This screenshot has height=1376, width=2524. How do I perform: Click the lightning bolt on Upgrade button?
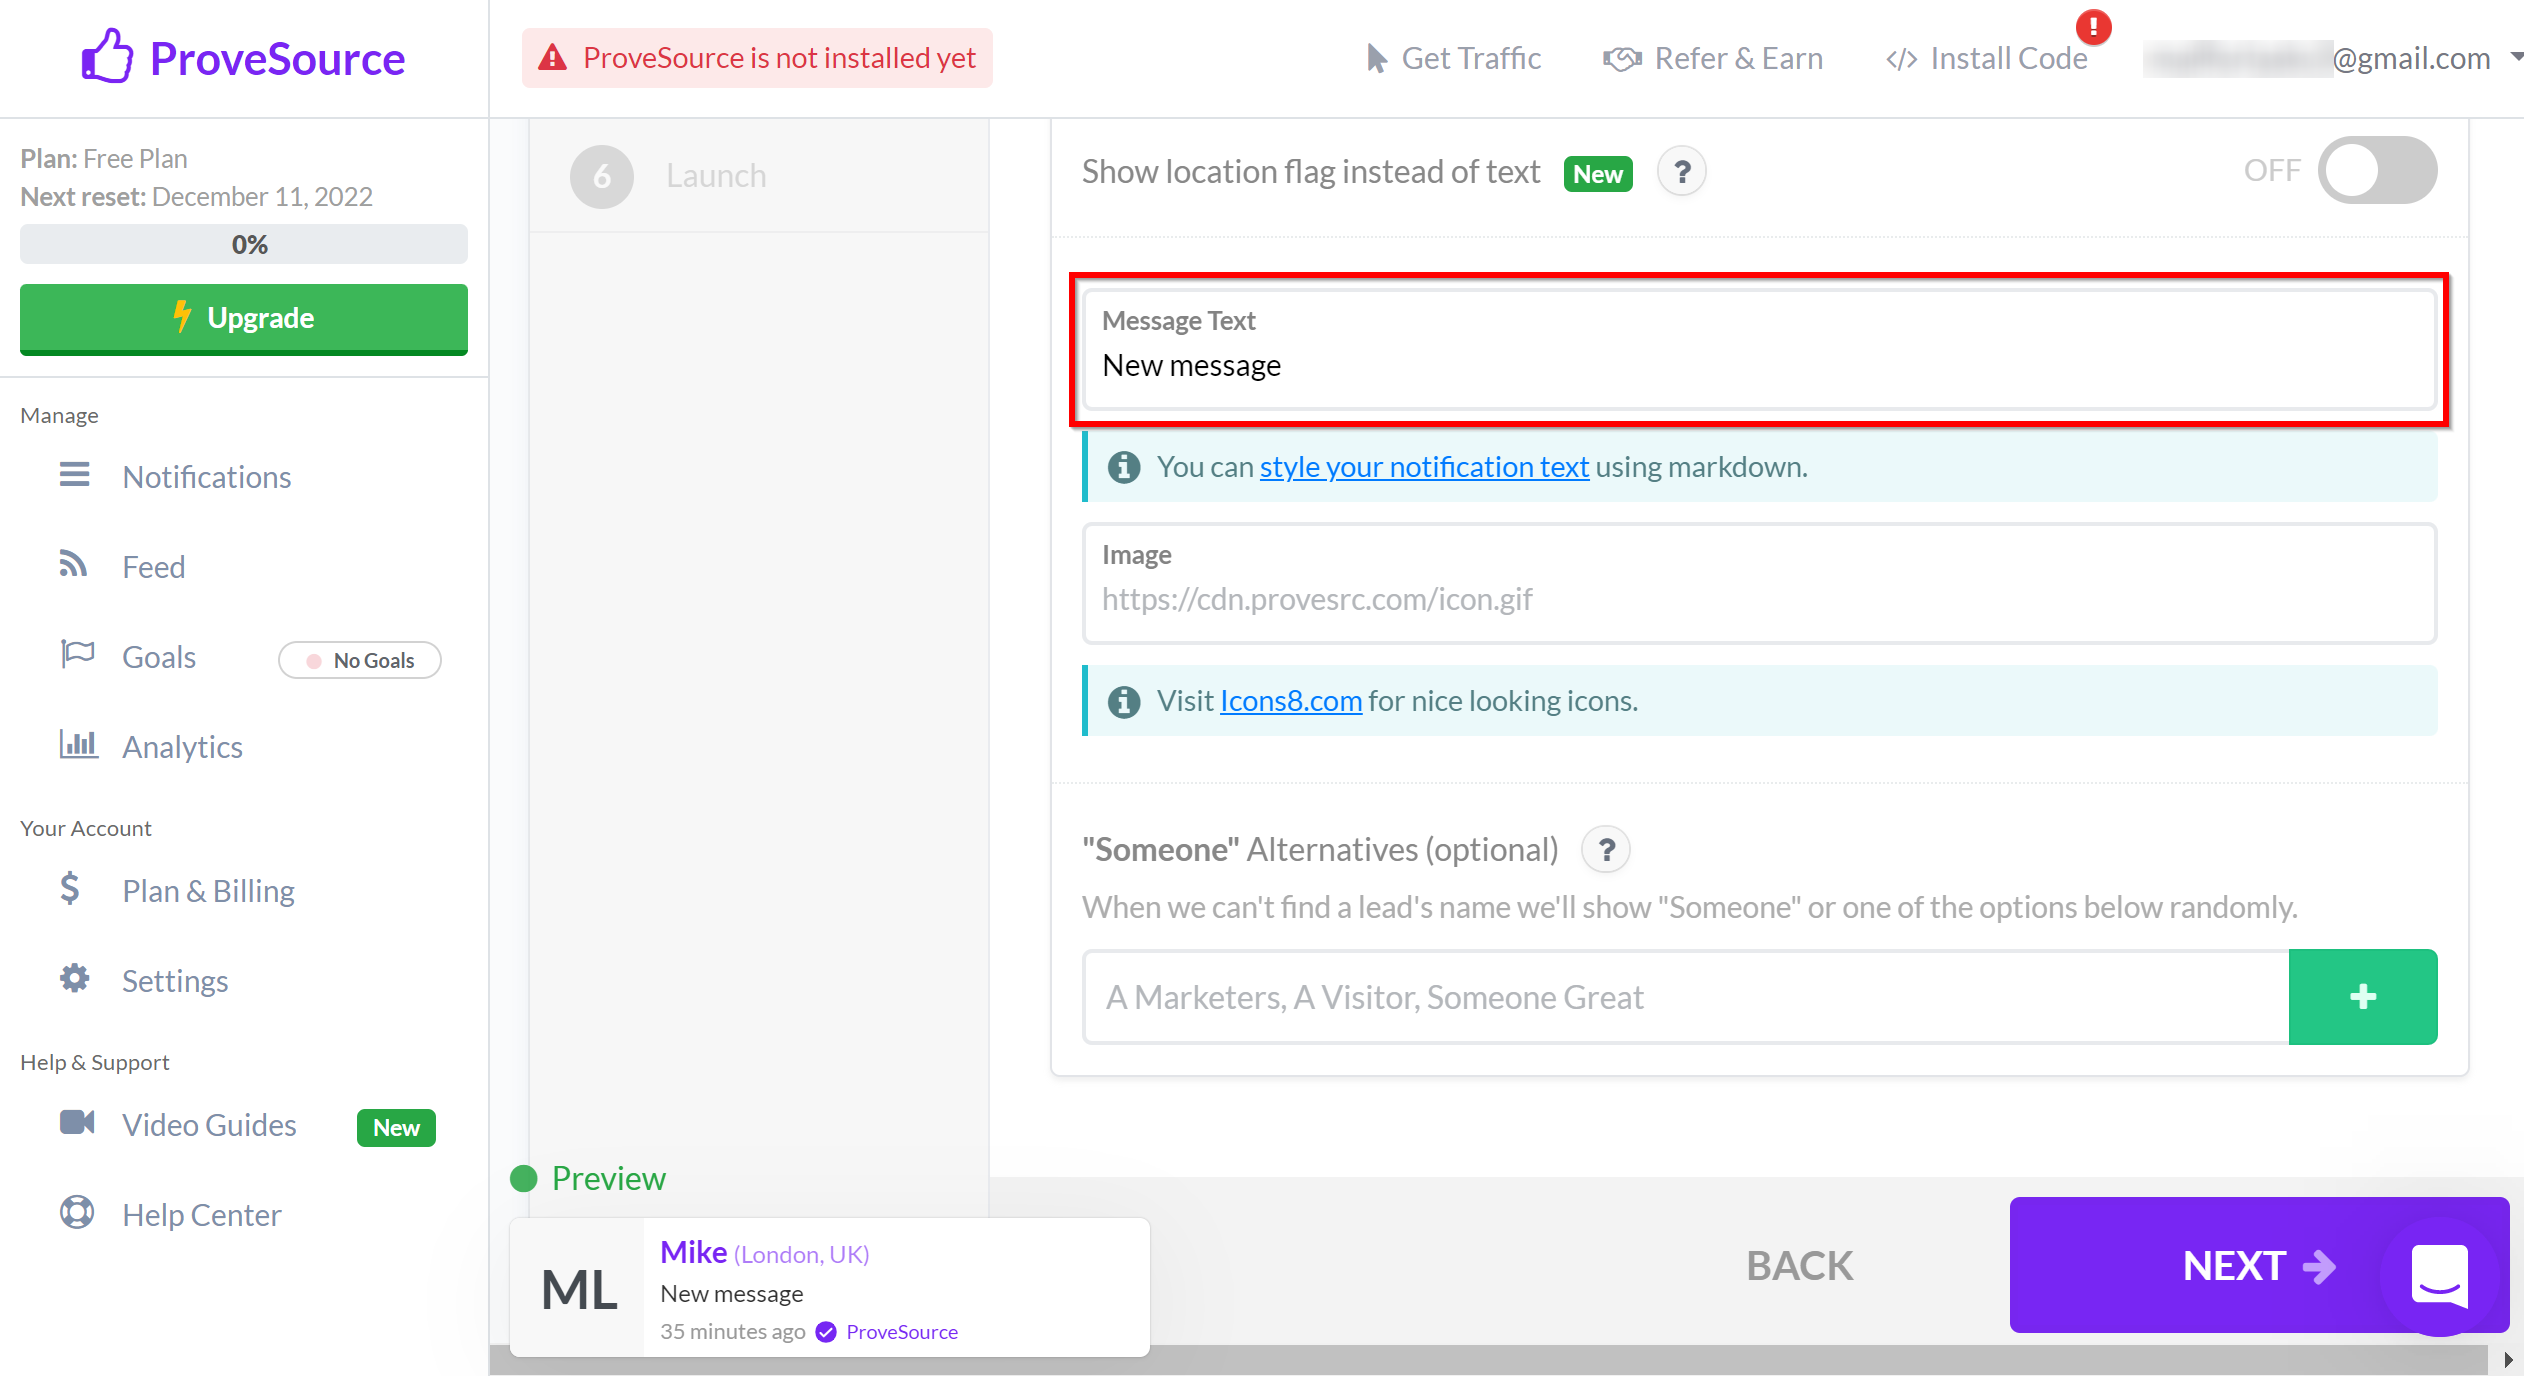pos(182,316)
